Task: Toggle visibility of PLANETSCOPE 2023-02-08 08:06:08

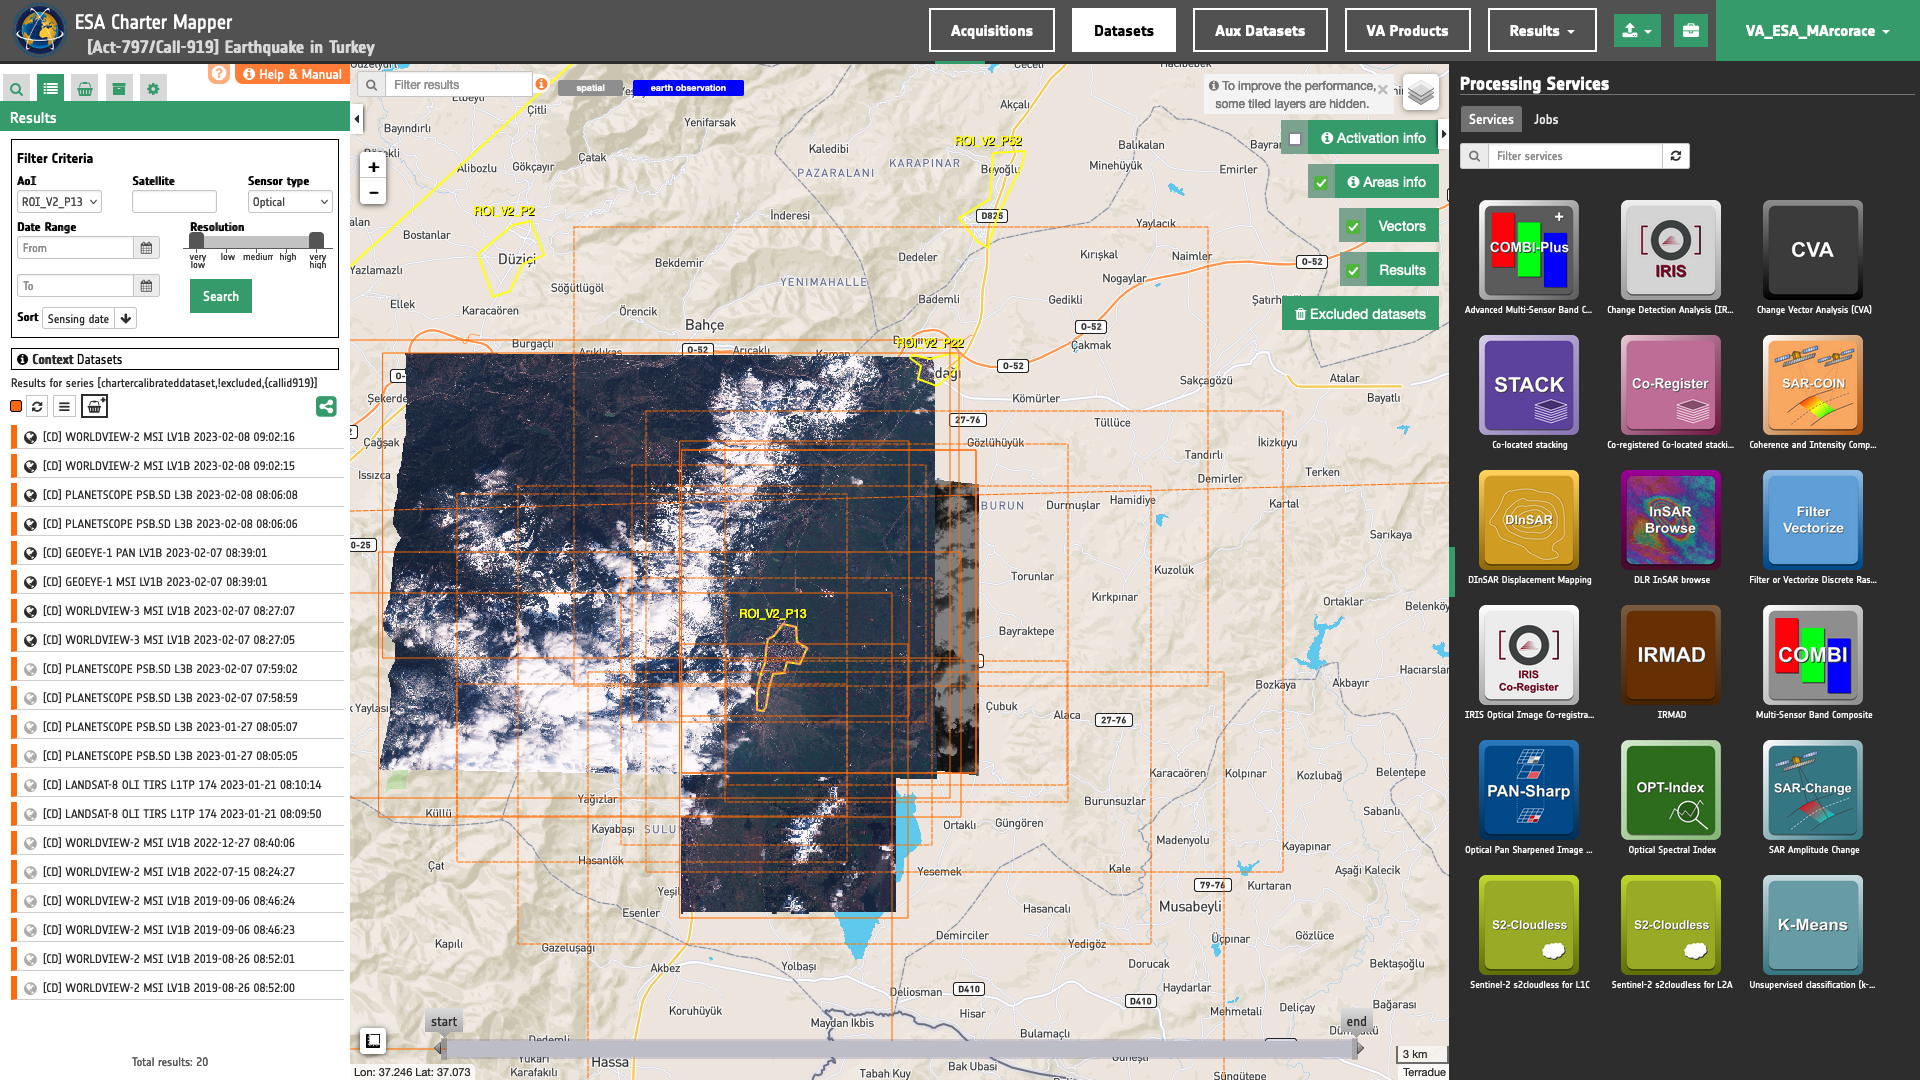Action: tap(31, 495)
